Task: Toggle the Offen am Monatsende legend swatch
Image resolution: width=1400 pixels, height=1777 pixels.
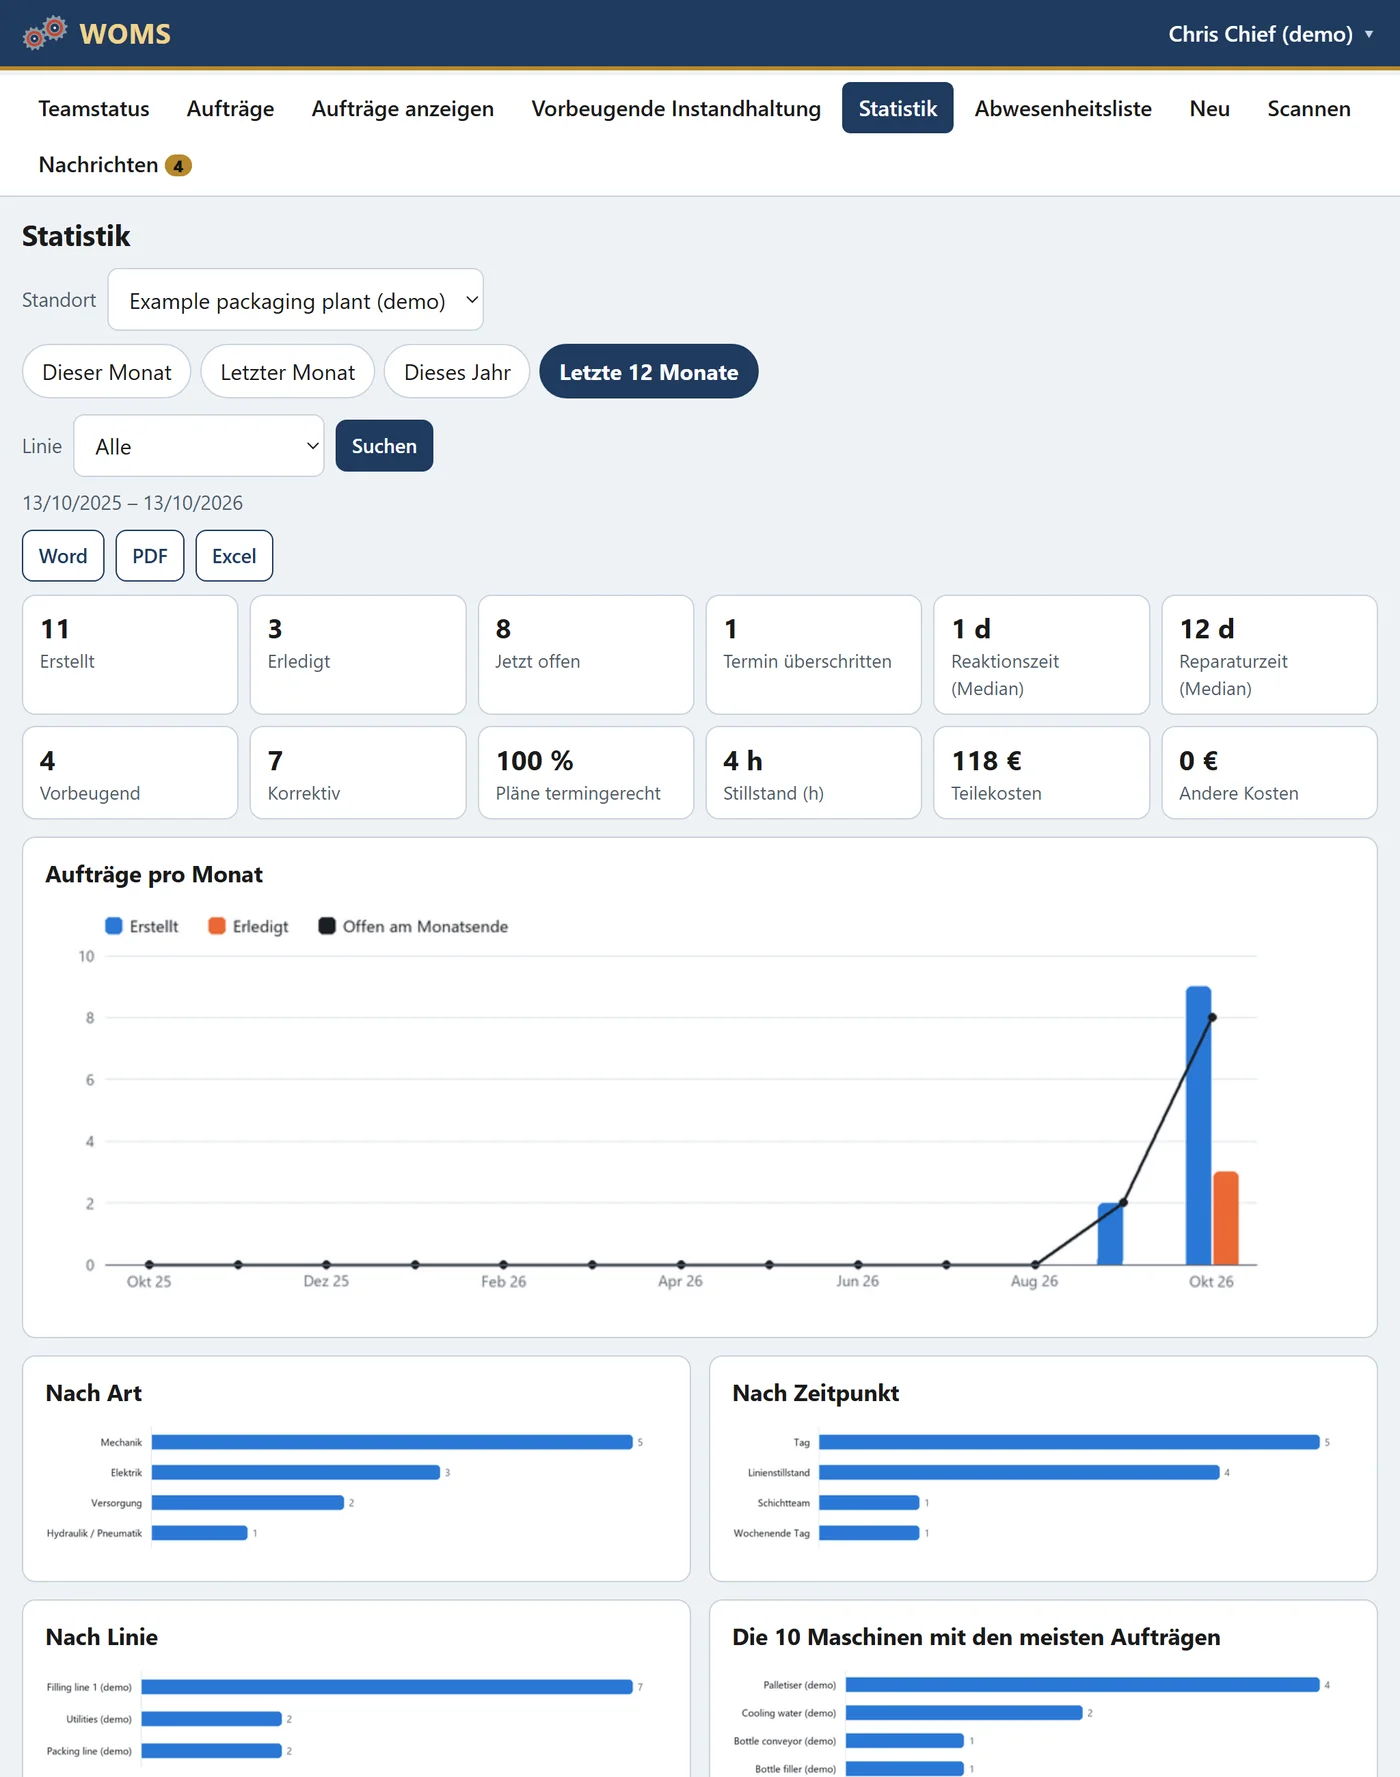Action: tap(327, 926)
